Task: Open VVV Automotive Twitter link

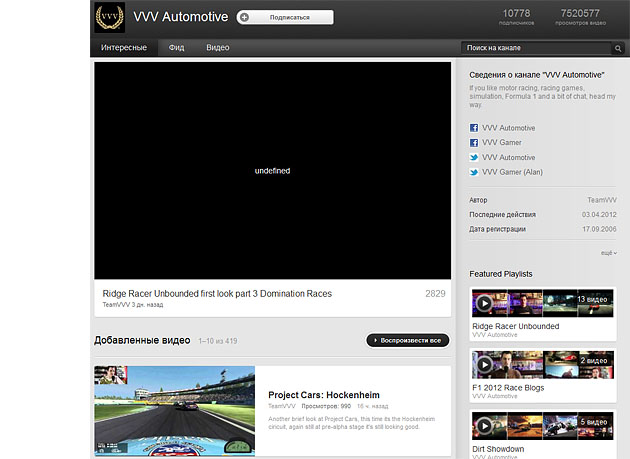Action: [508, 157]
